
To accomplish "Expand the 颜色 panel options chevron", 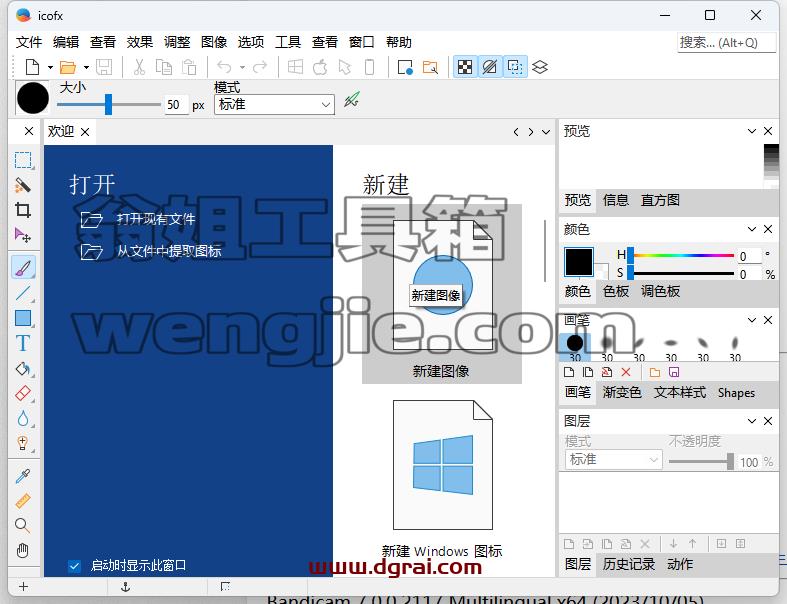I will click(751, 229).
